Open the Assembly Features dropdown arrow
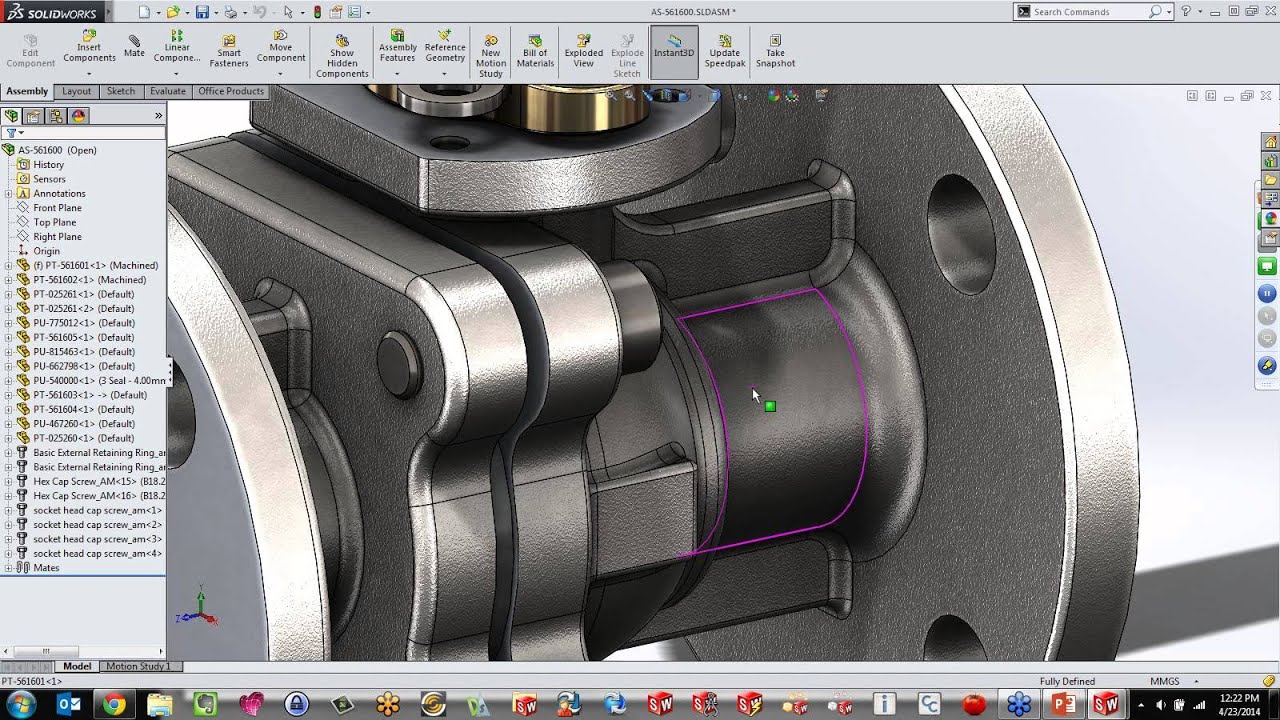 (397, 73)
